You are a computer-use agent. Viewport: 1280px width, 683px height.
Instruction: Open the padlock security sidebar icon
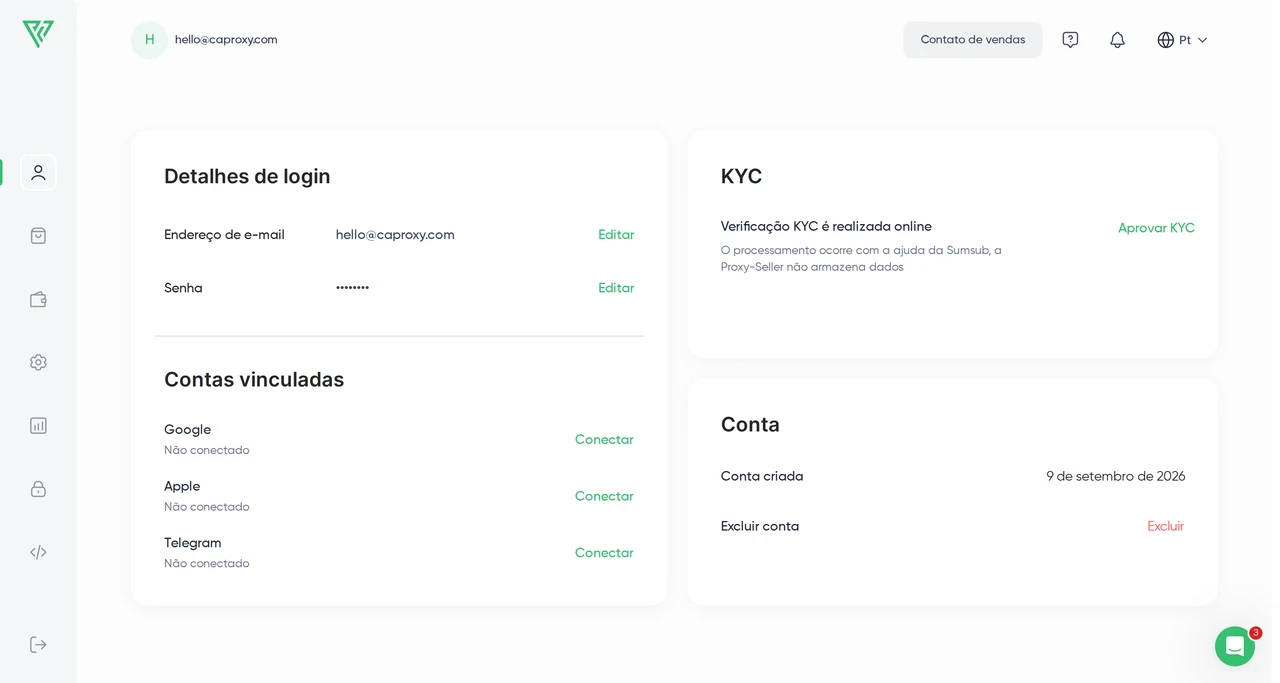[x=38, y=489]
